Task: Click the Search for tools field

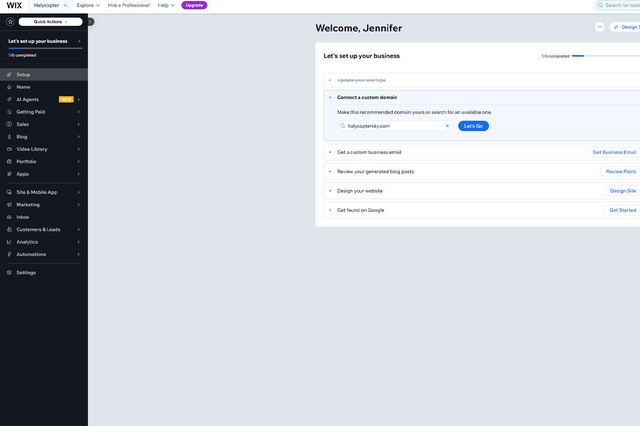Action: pos(618,5)
